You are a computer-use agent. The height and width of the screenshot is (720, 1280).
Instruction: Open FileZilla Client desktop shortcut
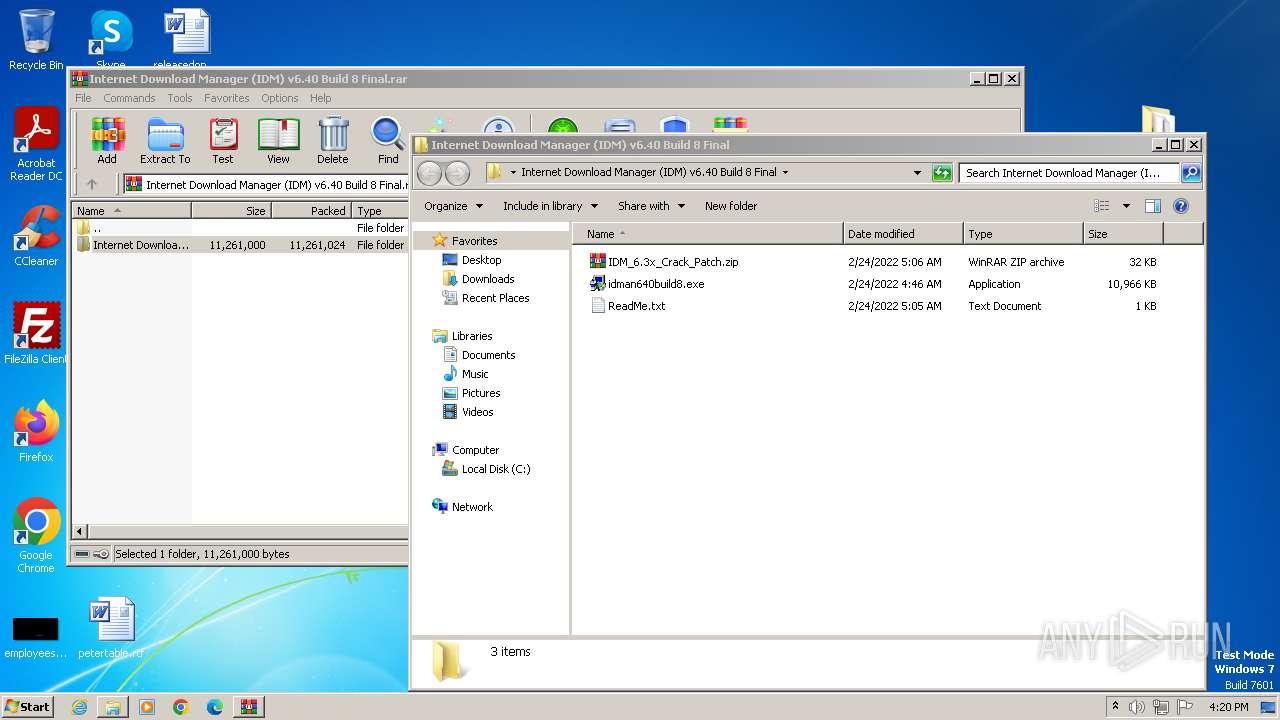pos(36,333)
